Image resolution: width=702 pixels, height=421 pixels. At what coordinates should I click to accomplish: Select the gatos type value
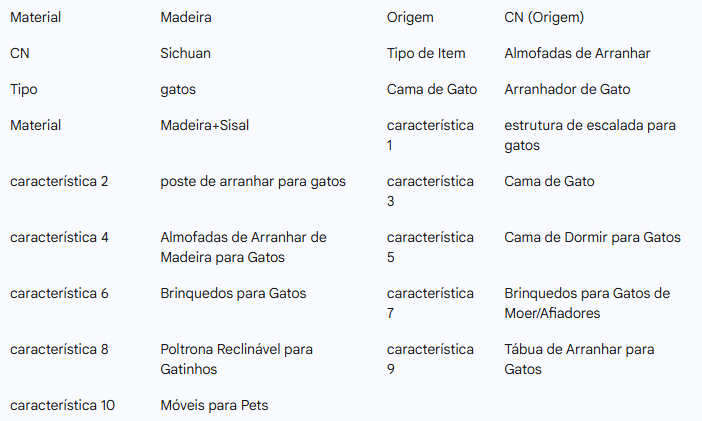coord(178,90)
